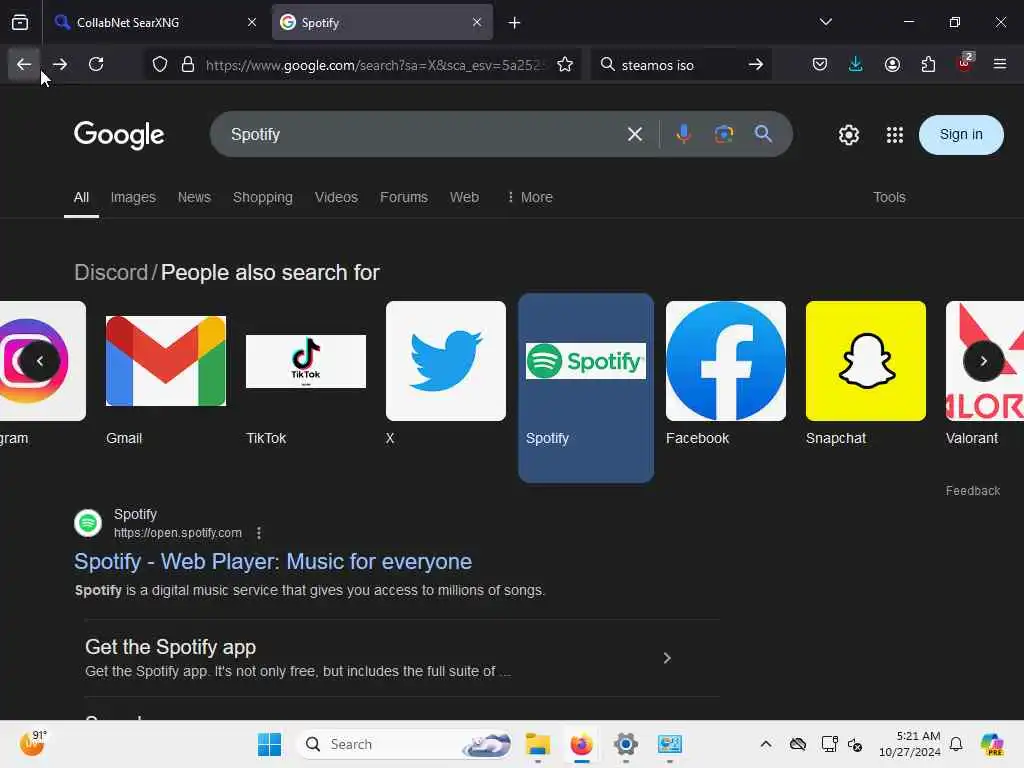Select the Snapchat card thumbnail
Screen dimensions: 1024x768
(x=866, y=361)
